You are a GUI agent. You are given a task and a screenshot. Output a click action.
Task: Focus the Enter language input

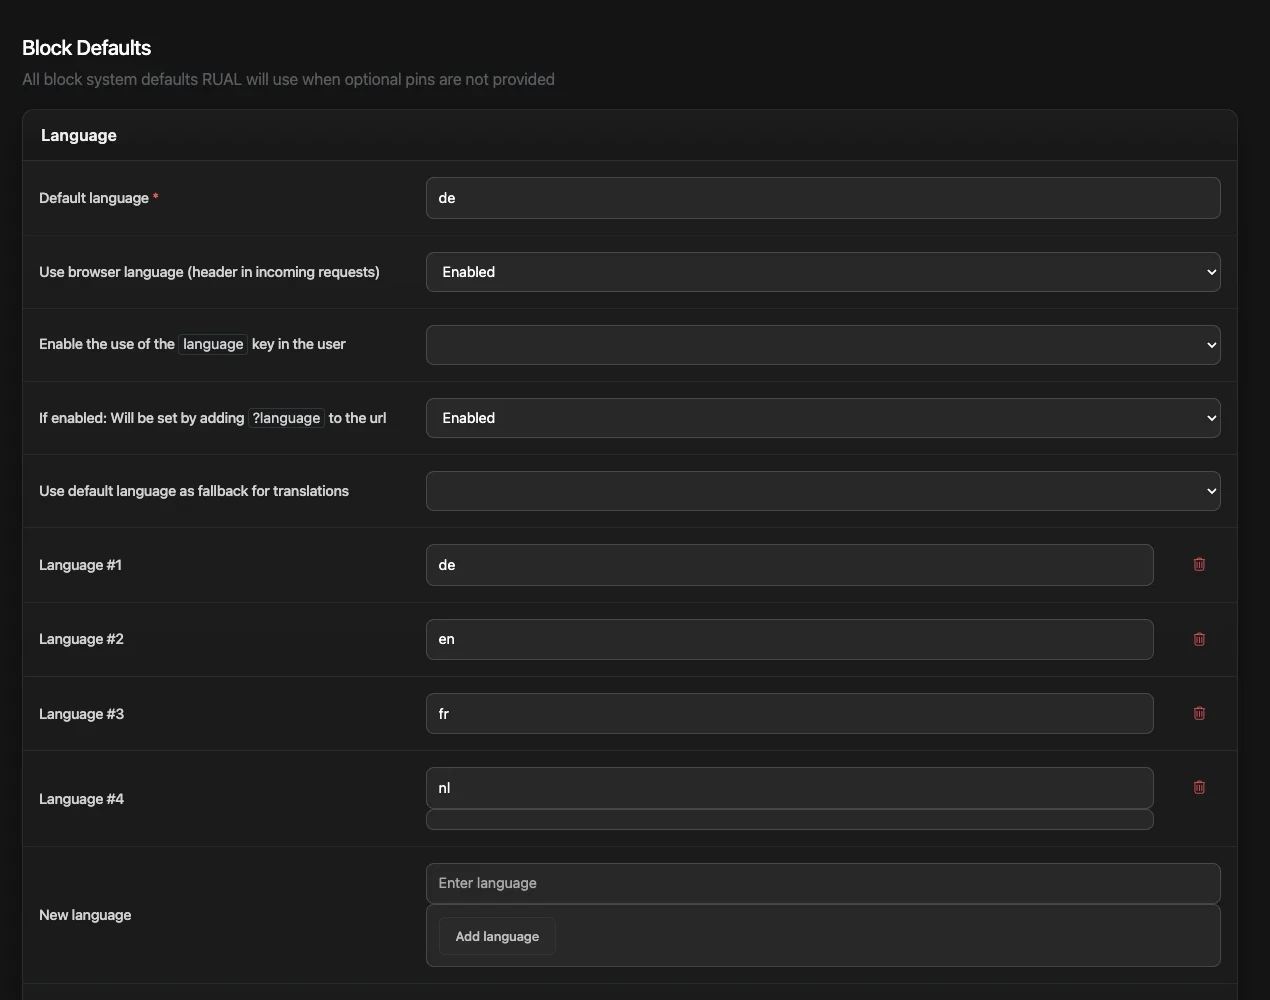click(823, 883)
